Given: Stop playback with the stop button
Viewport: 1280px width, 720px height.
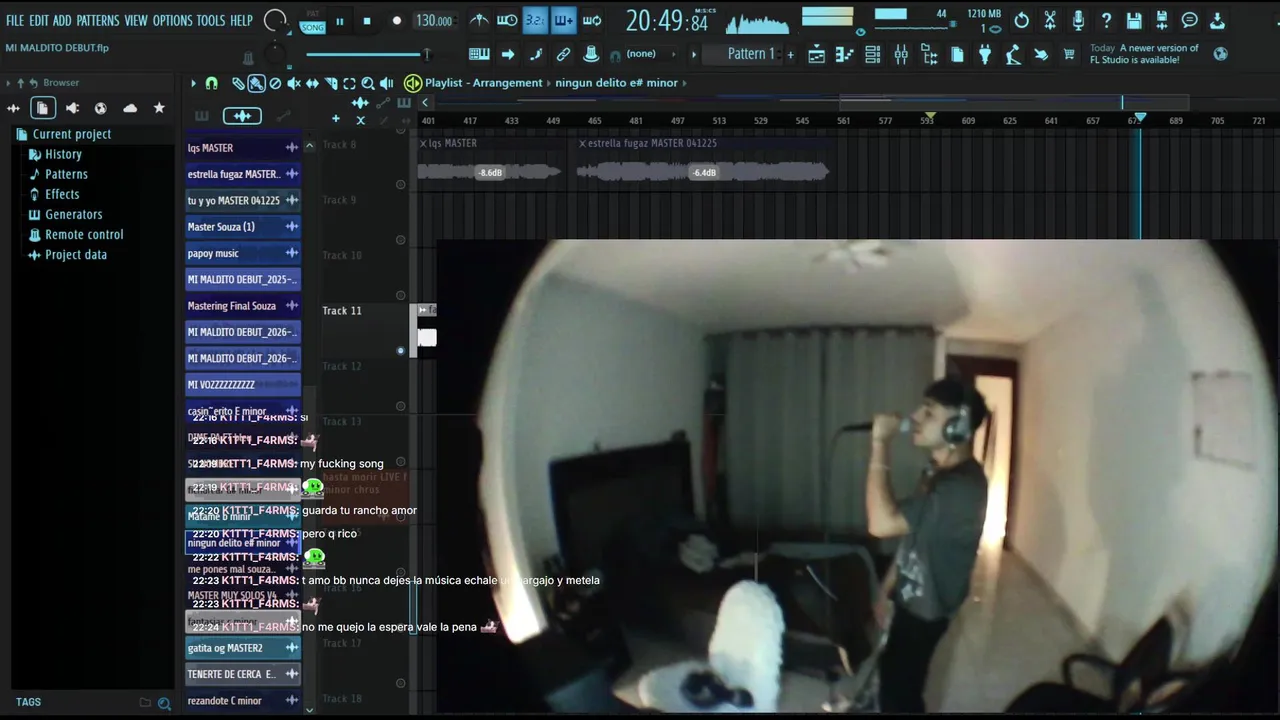Looking at the screenshot, I should (367, 21).
